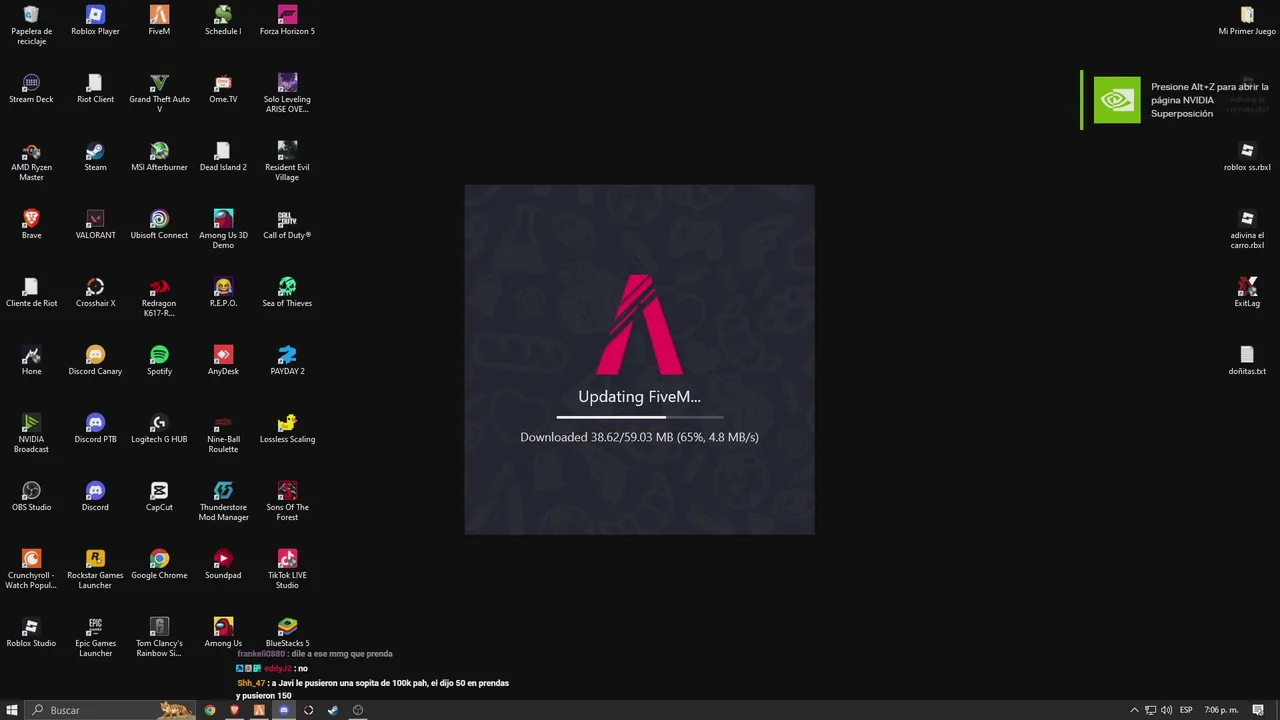The height and width of the screenshot is (720, 1280).
Task: Click Sons Of The Forest shortcut
Action: coord(287,501)
